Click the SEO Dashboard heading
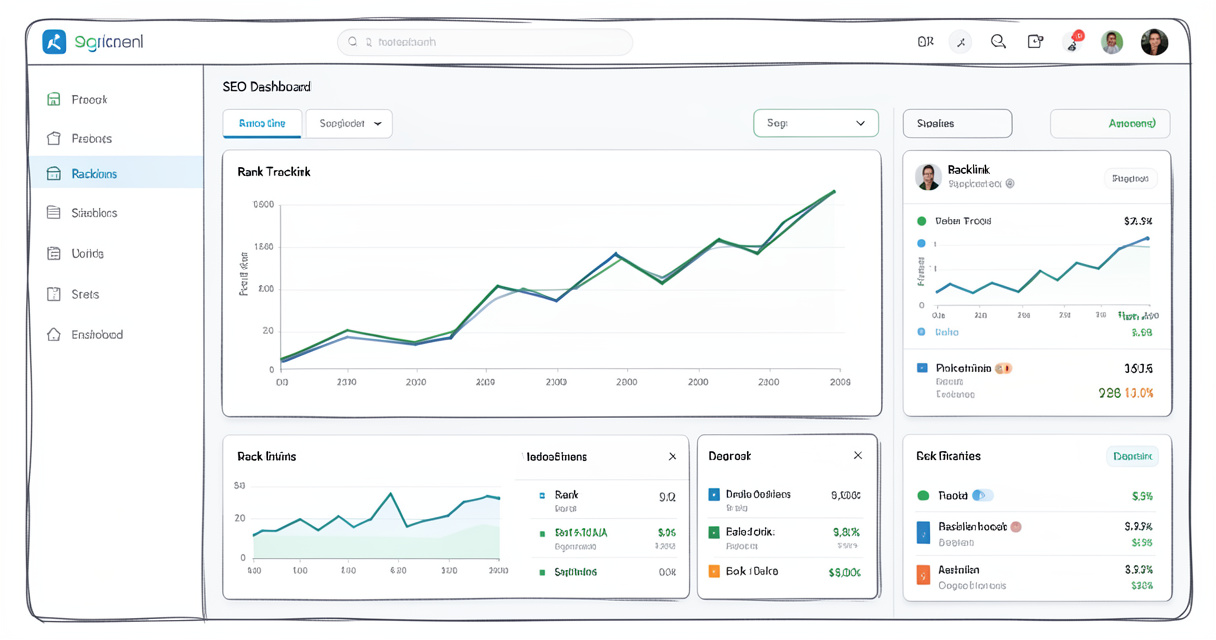1216x640 pixels. click(x=267, y=87)
